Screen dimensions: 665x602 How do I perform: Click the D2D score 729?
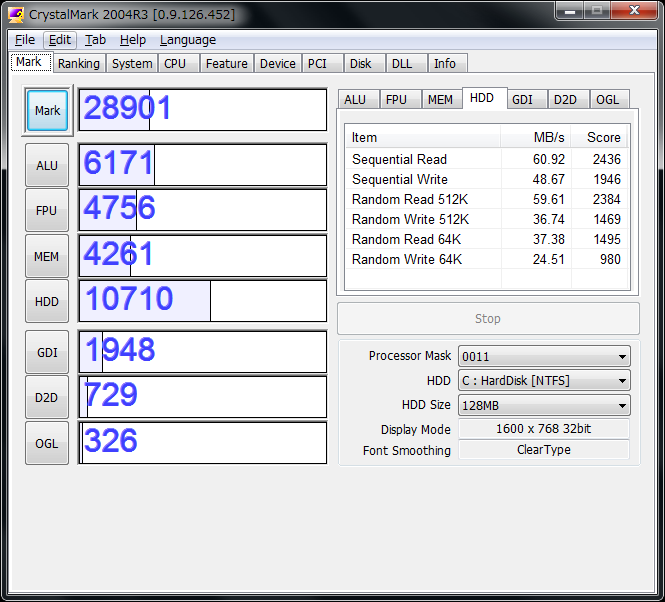pyautogui.click(x=111, y=395)
